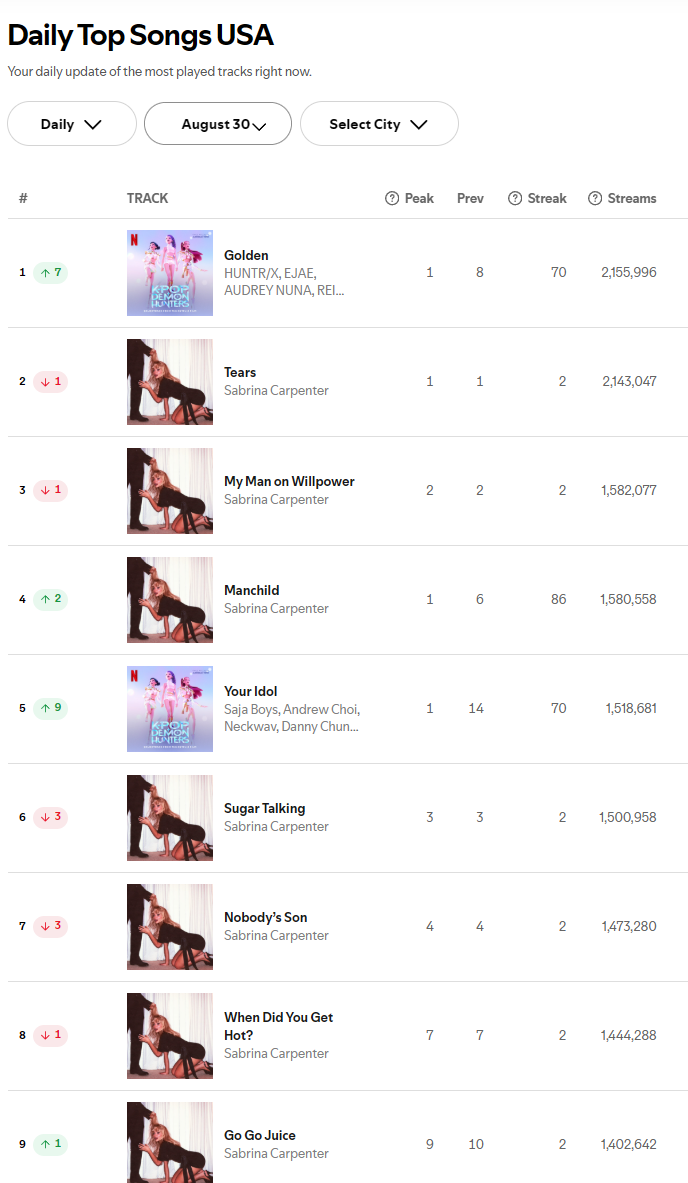The width and height of the screenshot is (688, 1183).
Task: Click Golden's up 7 rank change badge
Action: click(x=50, y=272)
